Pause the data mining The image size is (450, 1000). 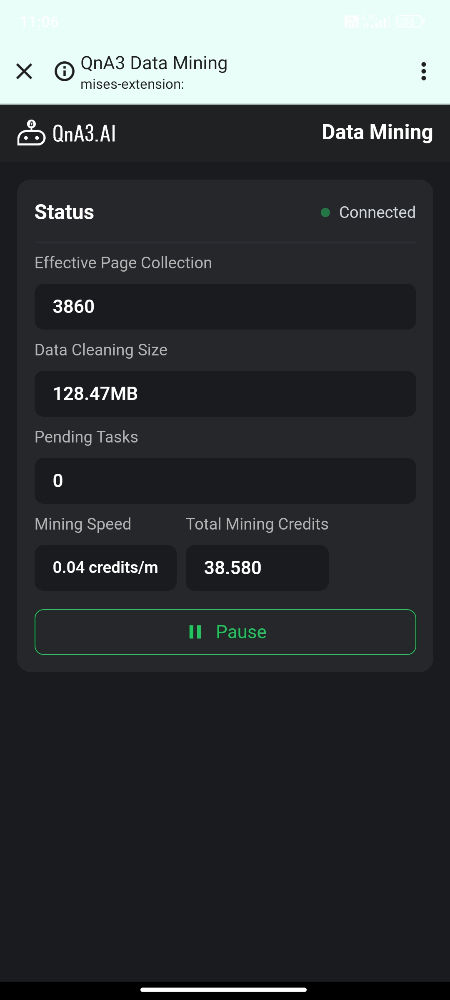225,632
